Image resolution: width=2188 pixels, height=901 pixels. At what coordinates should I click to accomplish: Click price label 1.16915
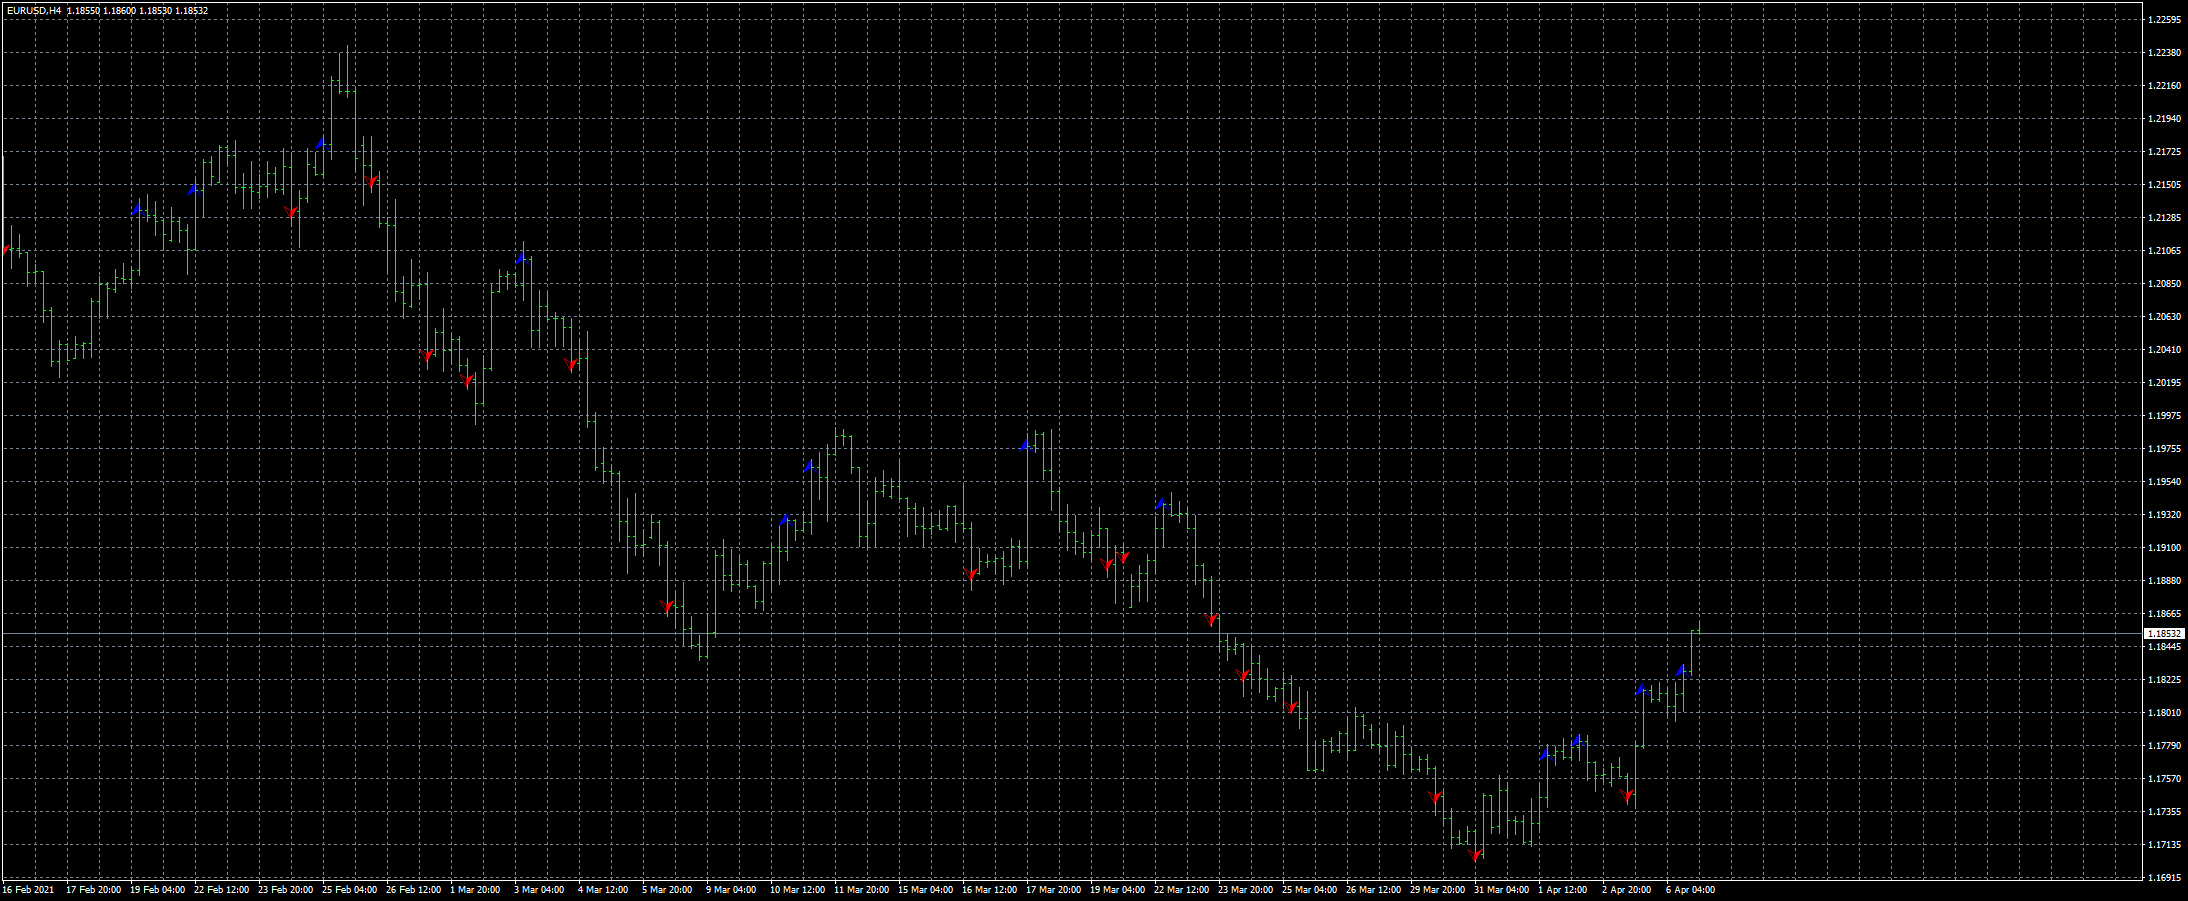[x=2163, y=877]
